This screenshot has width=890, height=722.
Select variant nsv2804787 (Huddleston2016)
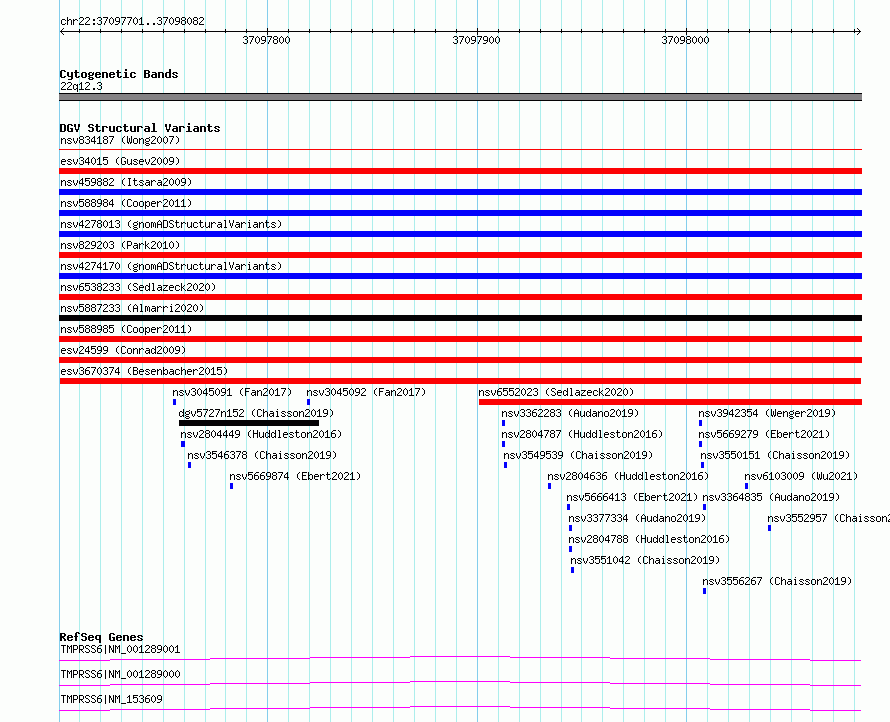(x=582, y=434)
